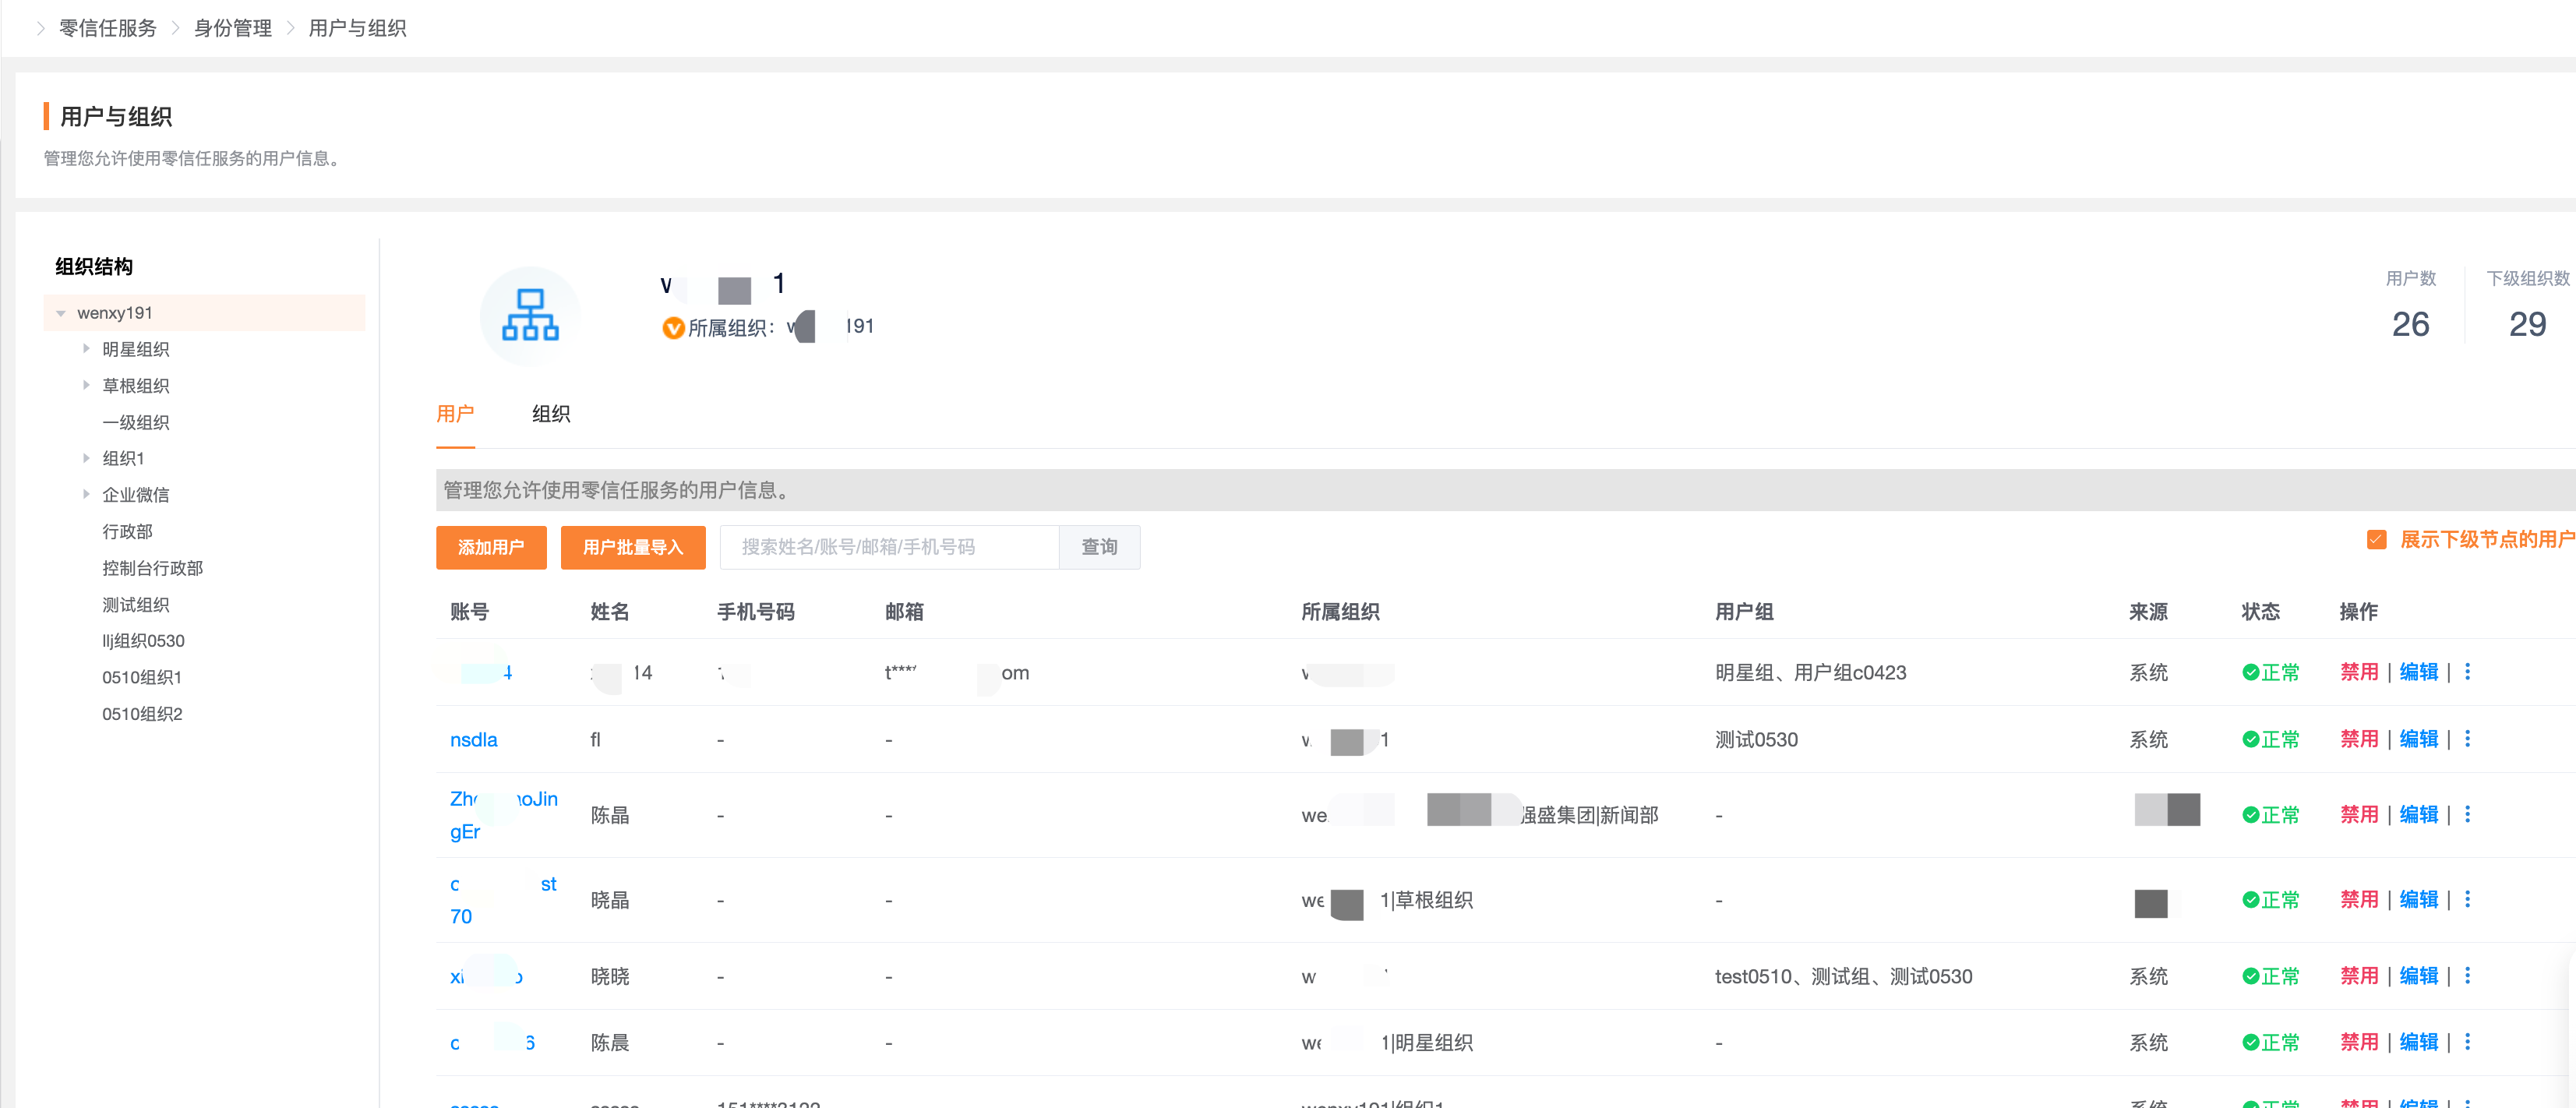
Task: Click 编辑 for nsdla user
Action: click(2419, 739)
